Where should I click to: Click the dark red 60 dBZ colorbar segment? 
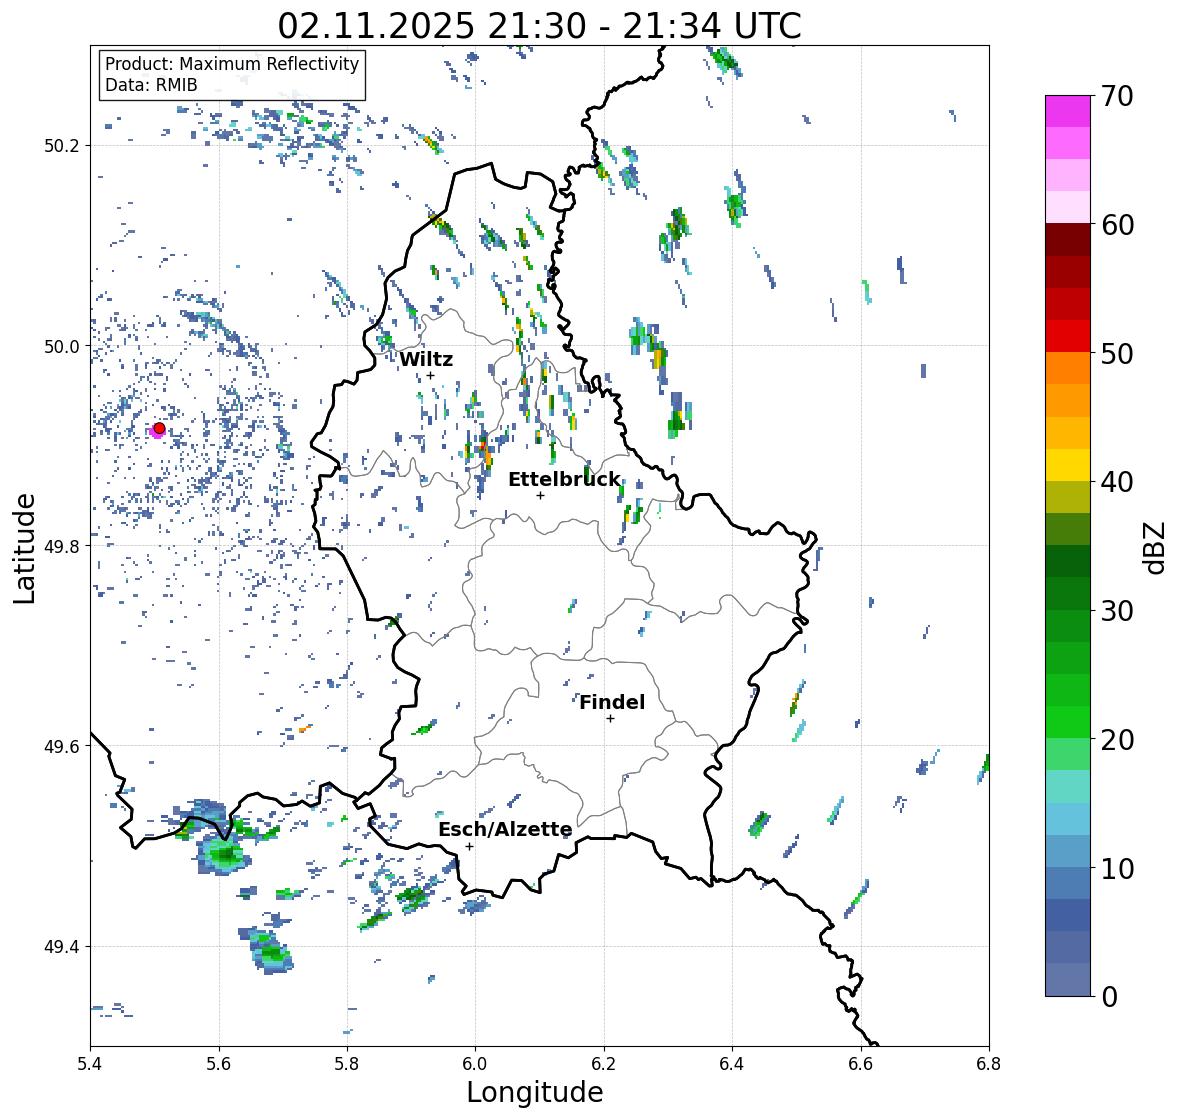[x=1068, y=240]
